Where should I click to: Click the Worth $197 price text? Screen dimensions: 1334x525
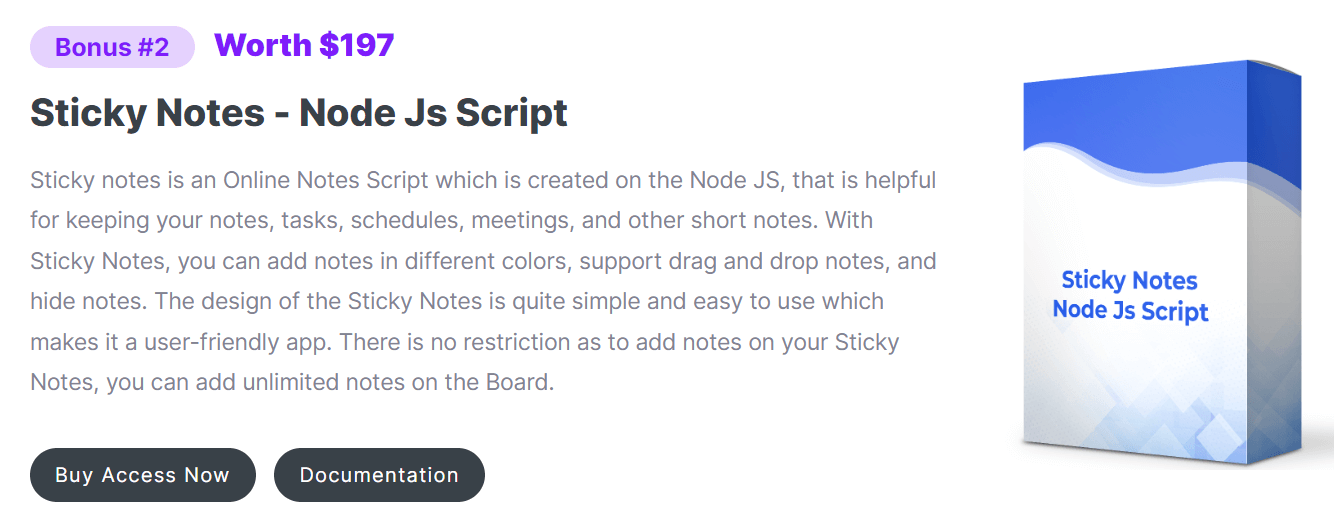point(304,45)
